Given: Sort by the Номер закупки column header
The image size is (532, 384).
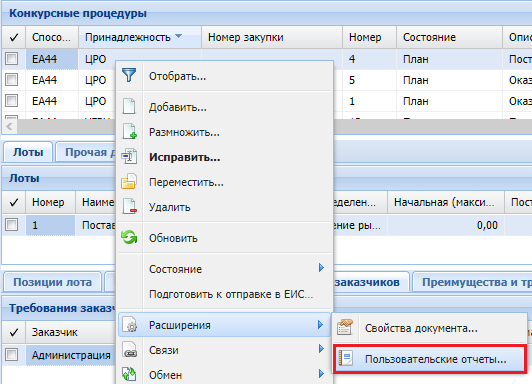Looking at the screenshot, I should click(271, 37).
